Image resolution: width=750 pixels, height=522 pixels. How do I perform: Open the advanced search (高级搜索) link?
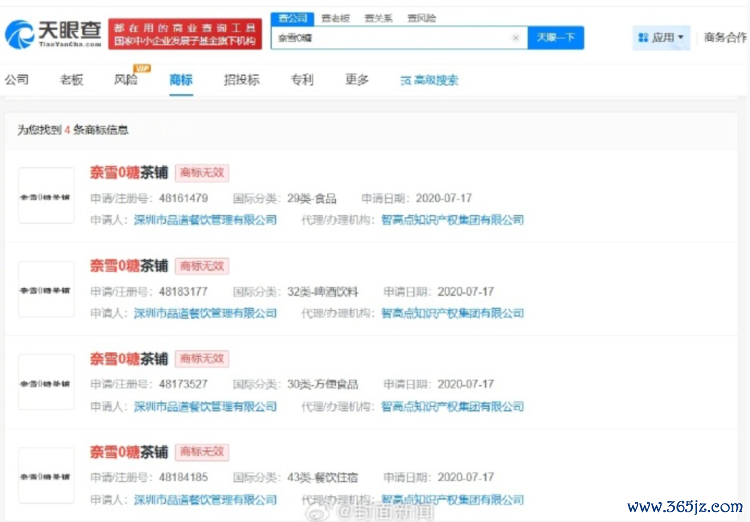click(x=429, y=80)
